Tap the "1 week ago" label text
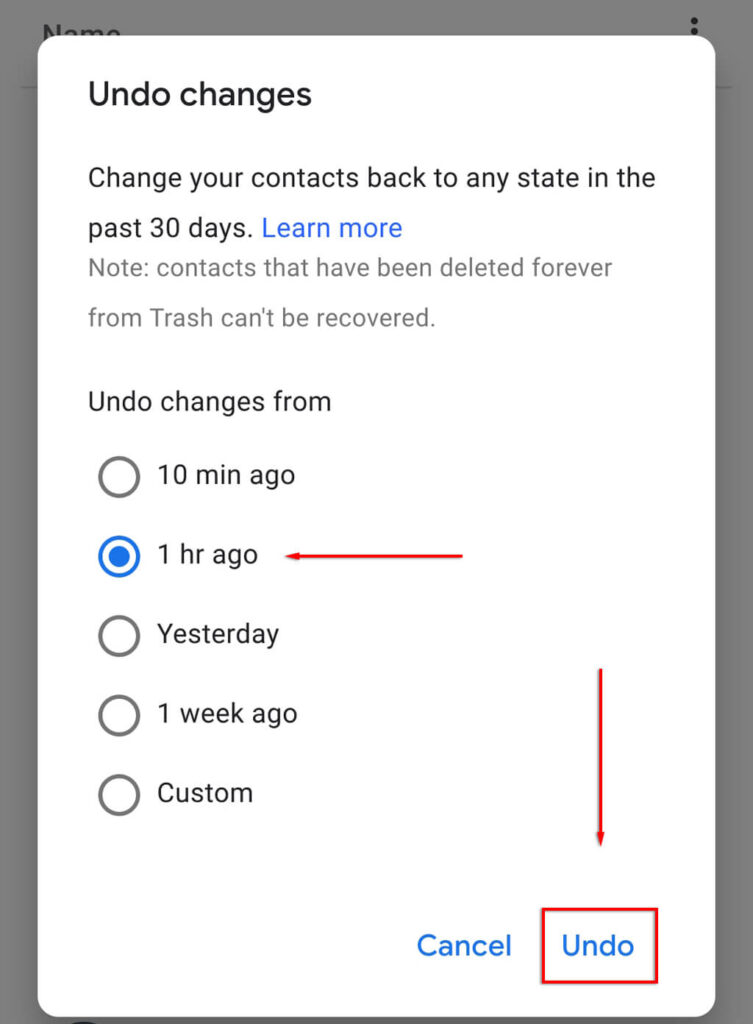The image size is (753, 1024). [227, 714]
